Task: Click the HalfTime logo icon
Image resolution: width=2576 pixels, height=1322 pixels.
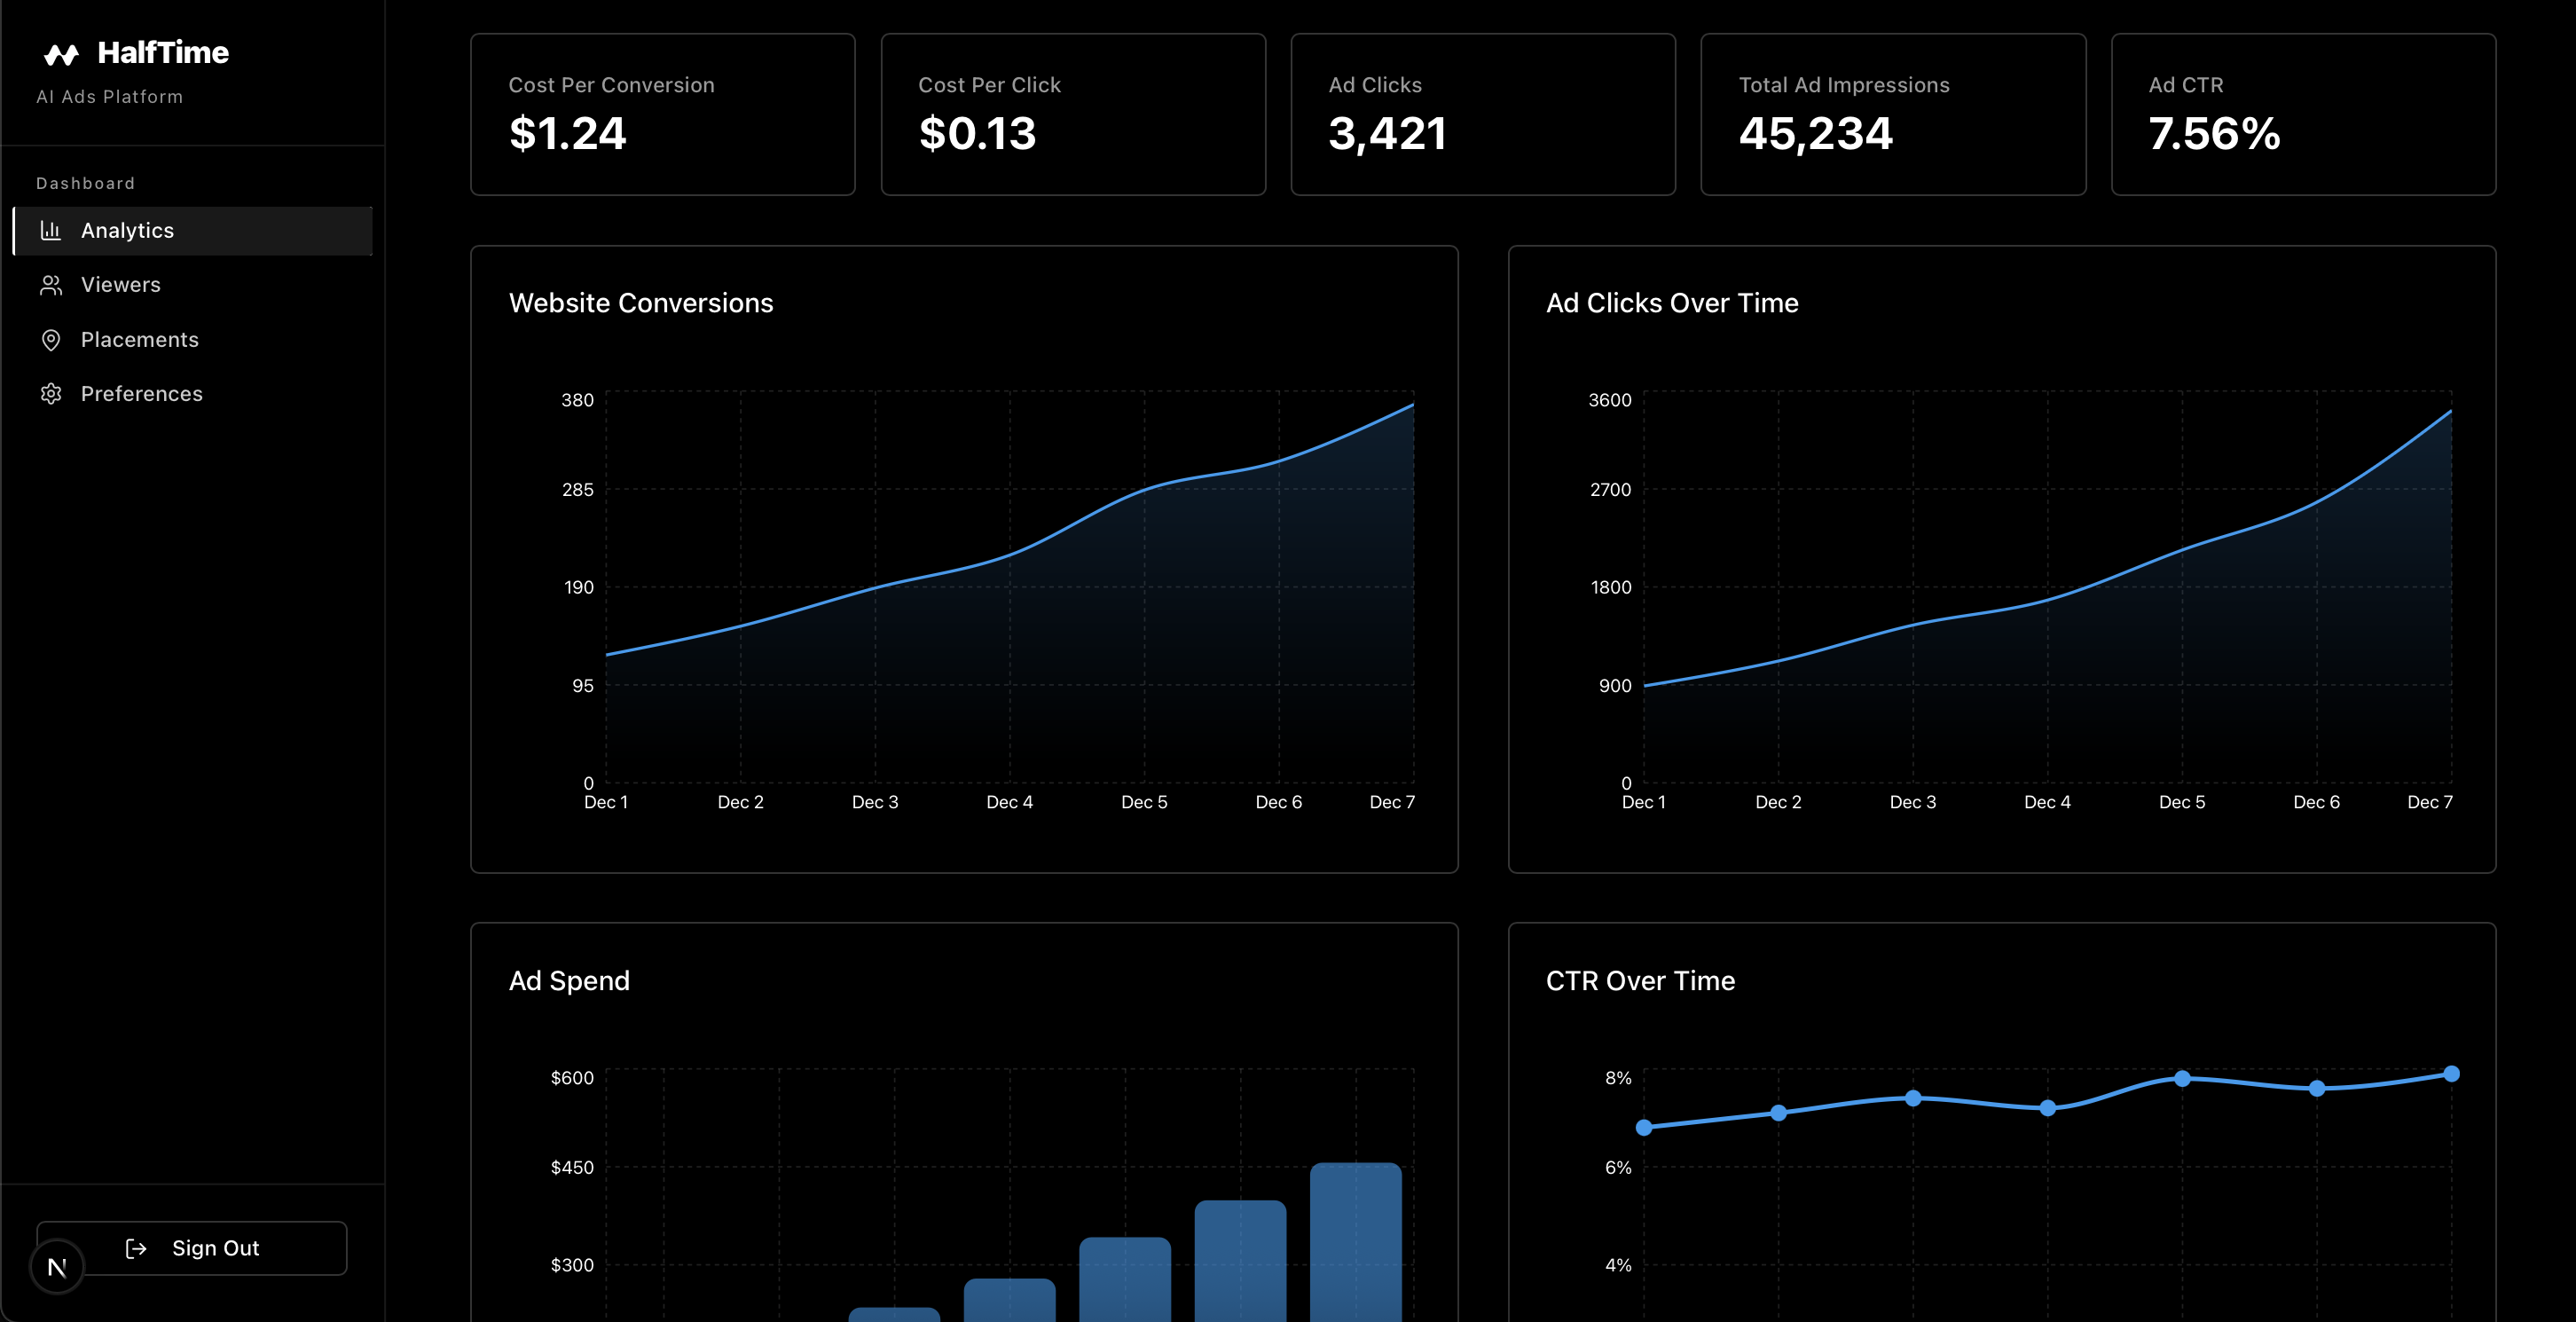Action: pos(61,54)
